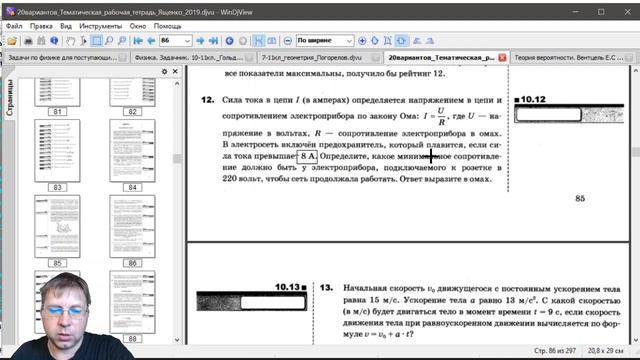Close the '7-11кл_геометрия_Погорелов' tab
Image resolution: width=640 pixels, height=360 pixels.
pyautogui.click(x=376, y=58)
